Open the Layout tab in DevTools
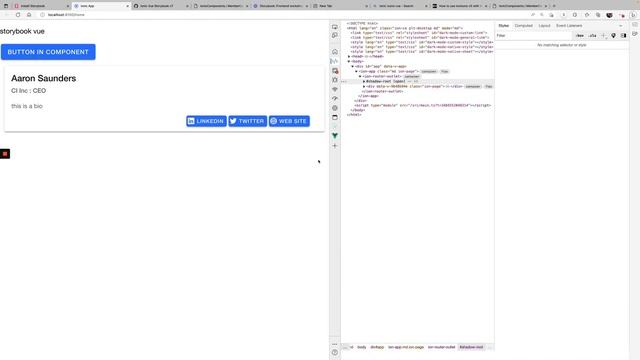This screenshot has width=640, height=360. [544, 26]
